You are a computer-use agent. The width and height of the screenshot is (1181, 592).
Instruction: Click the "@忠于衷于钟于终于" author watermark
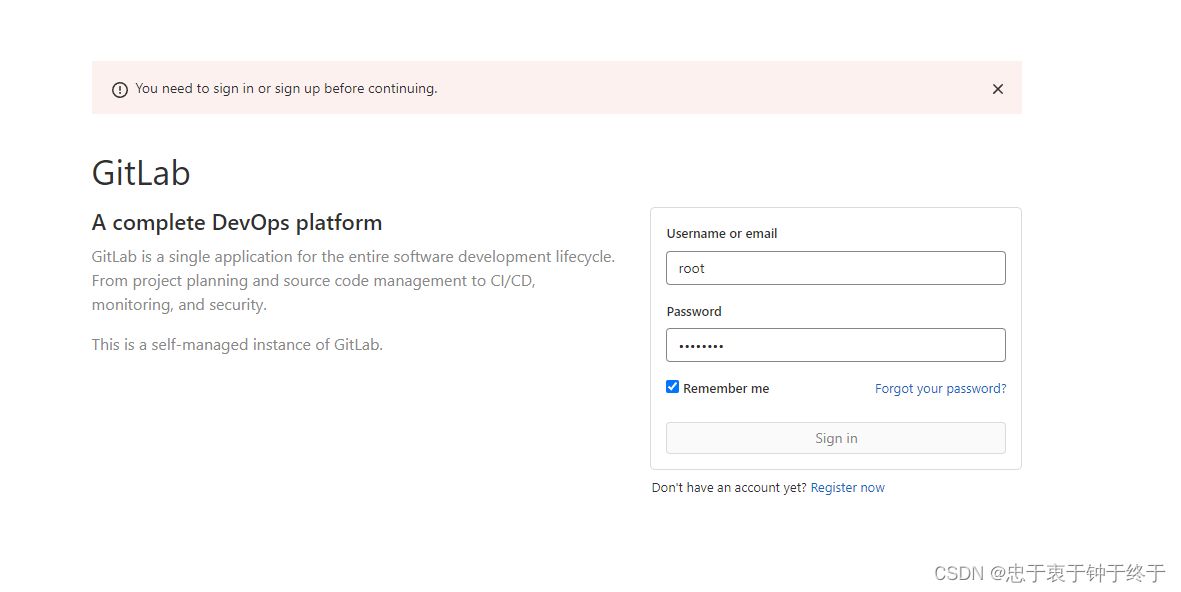(x=1078, y=573)
